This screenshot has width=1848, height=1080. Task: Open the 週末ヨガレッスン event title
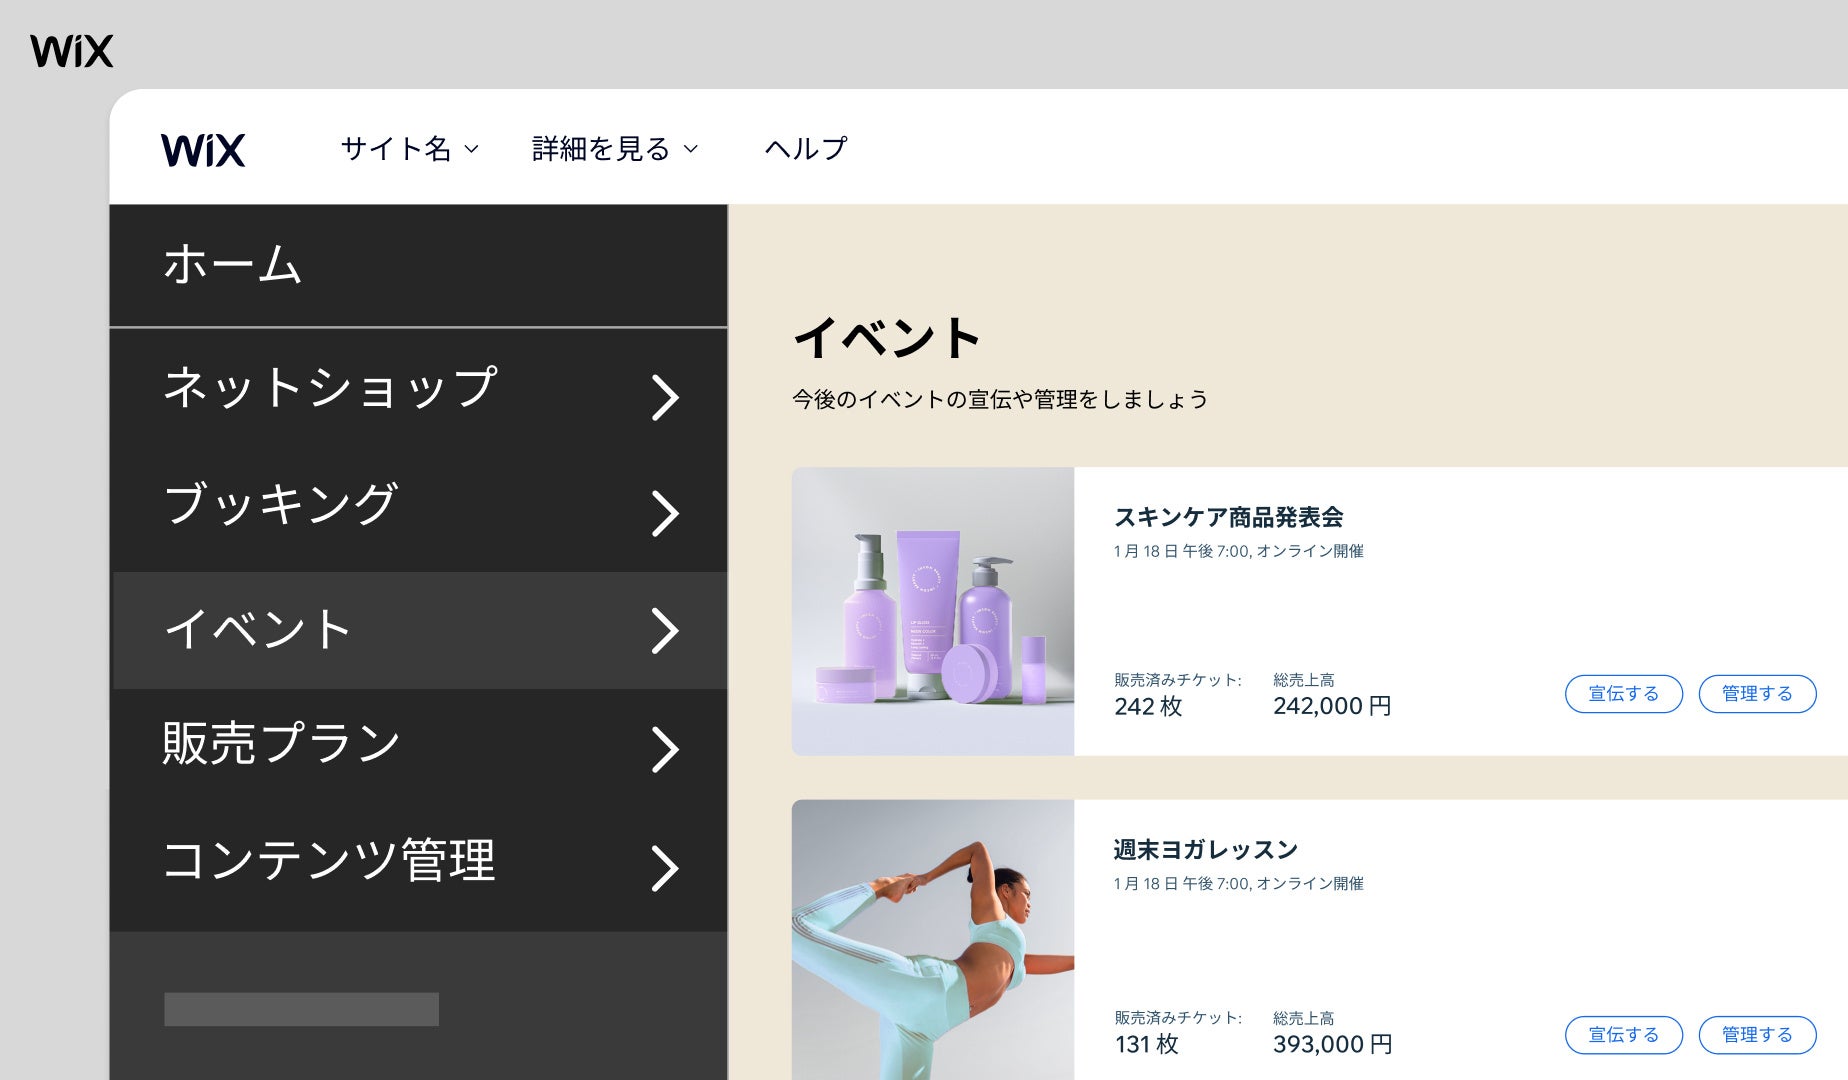1203,849
